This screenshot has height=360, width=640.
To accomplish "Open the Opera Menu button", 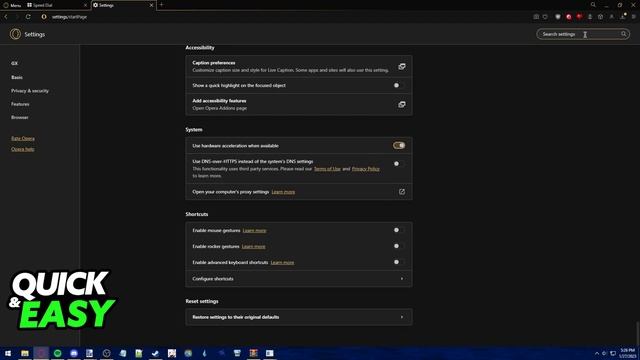I will pos(12,5).
